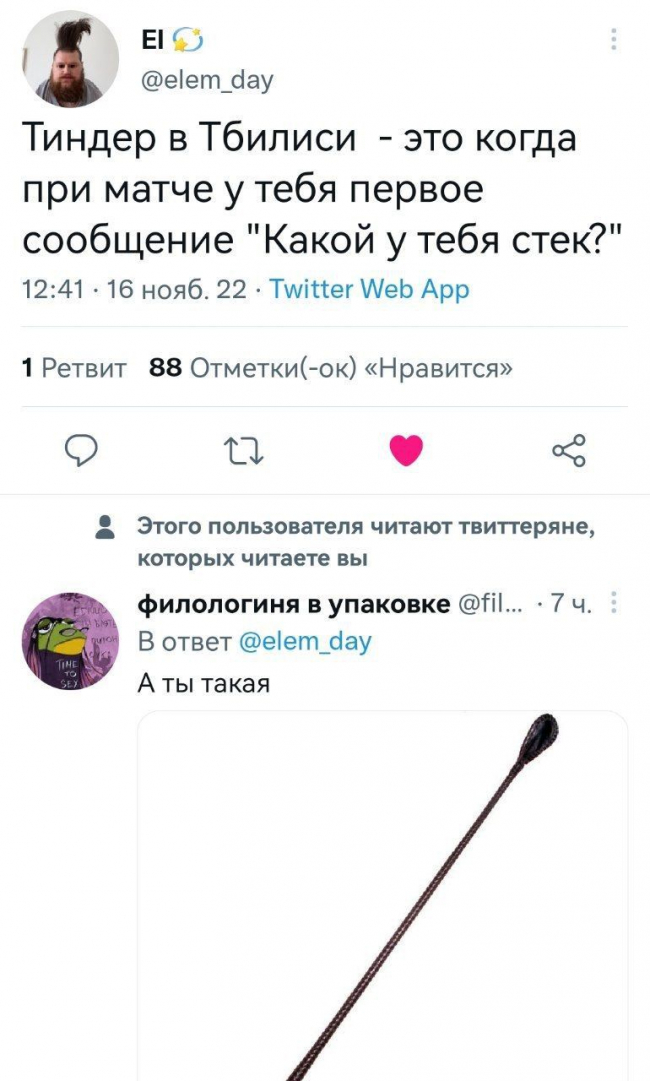Open the Twitter Web App link
Viewport: 650px width, 1081px height.
pos(369,290)
